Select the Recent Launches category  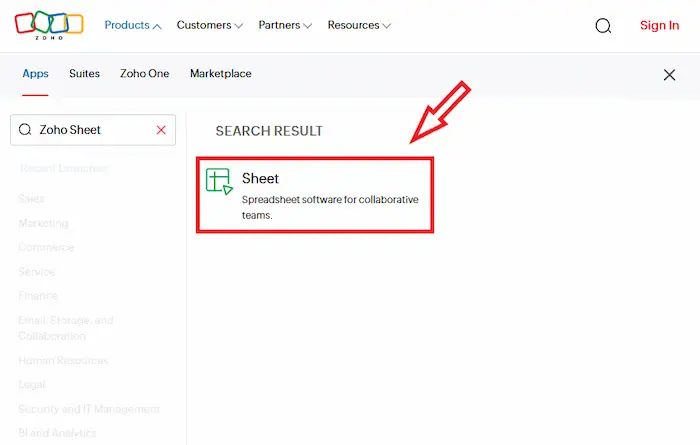tap(63, 168)
